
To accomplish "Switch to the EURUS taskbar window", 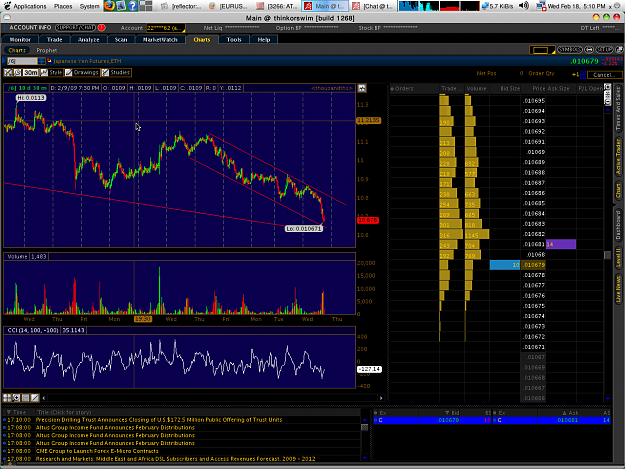I will pyautogui.click(x=229, y=6).
